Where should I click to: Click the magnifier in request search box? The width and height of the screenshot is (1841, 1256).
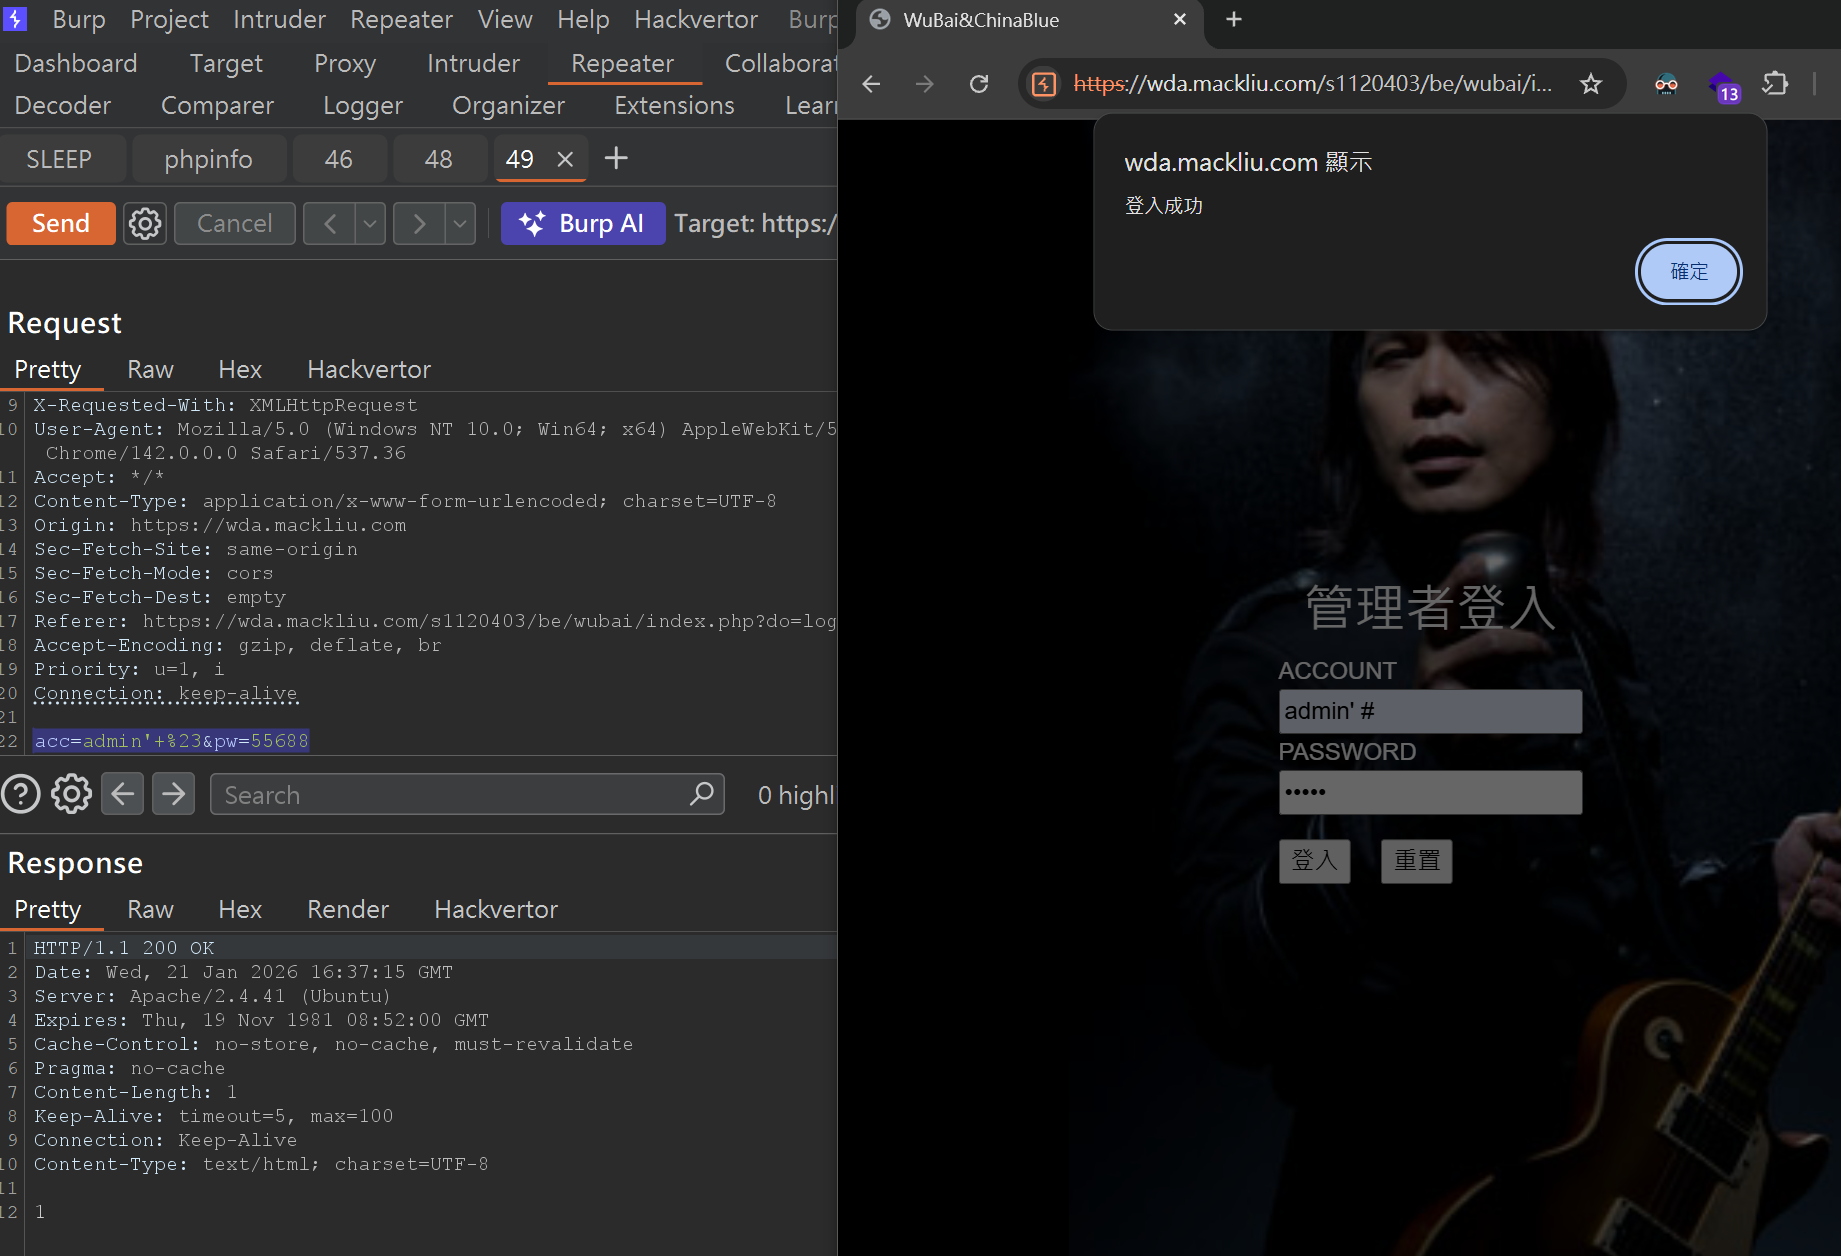pos(702,794)
